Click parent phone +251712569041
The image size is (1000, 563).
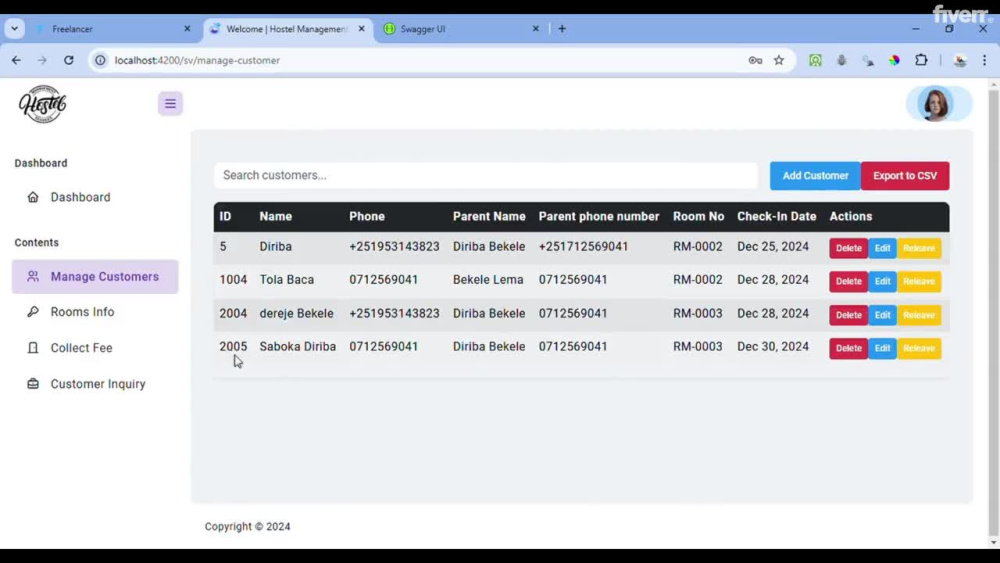(583, 246)
